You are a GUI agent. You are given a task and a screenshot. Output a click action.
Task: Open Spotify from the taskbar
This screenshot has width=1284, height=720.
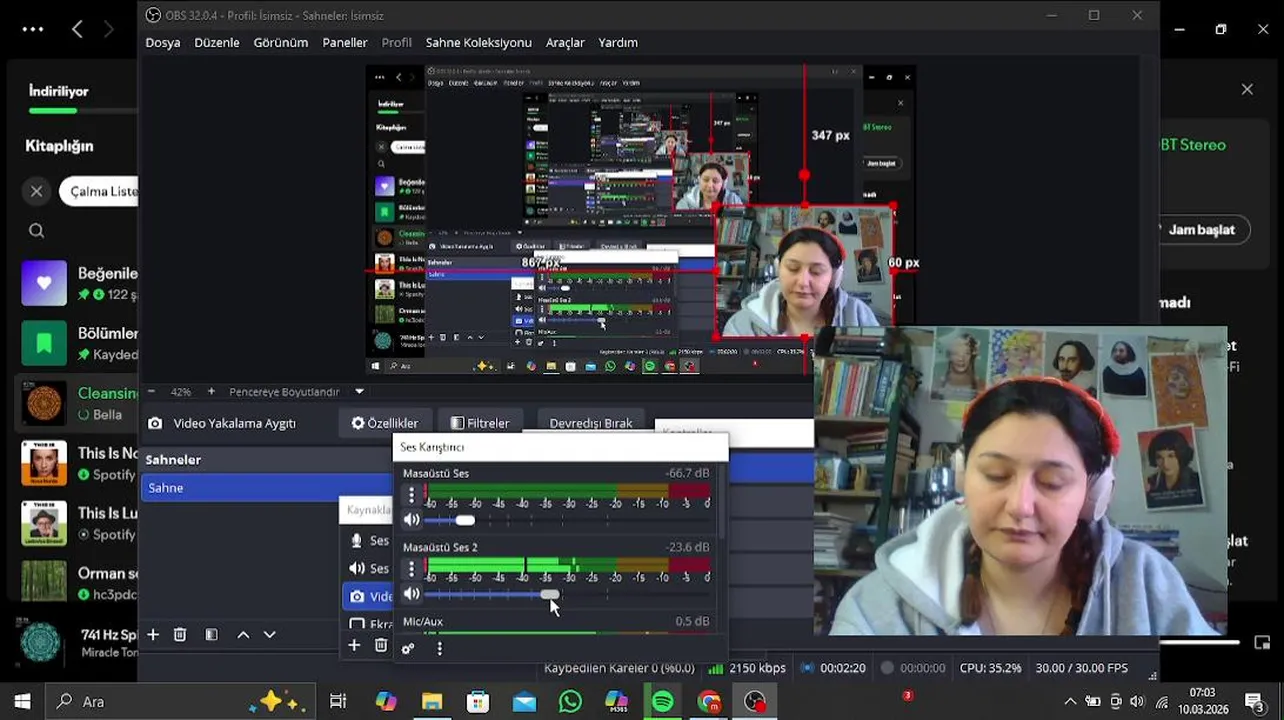click(662, 701)
